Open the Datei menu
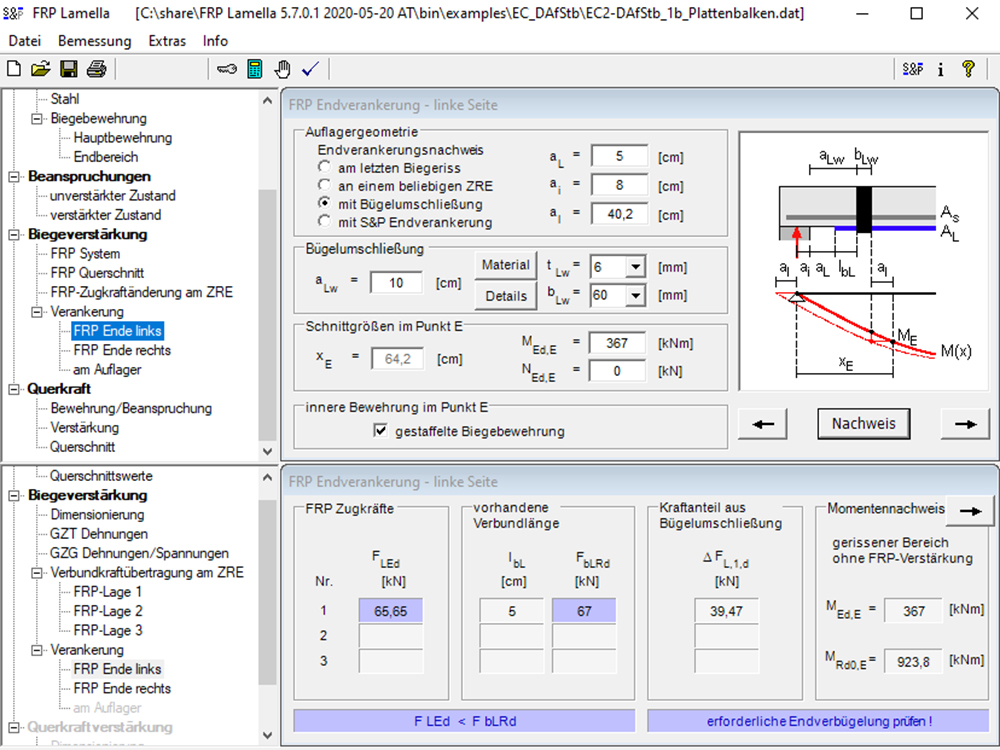This screenshot has width=1000, height=750. pos(25,41)
